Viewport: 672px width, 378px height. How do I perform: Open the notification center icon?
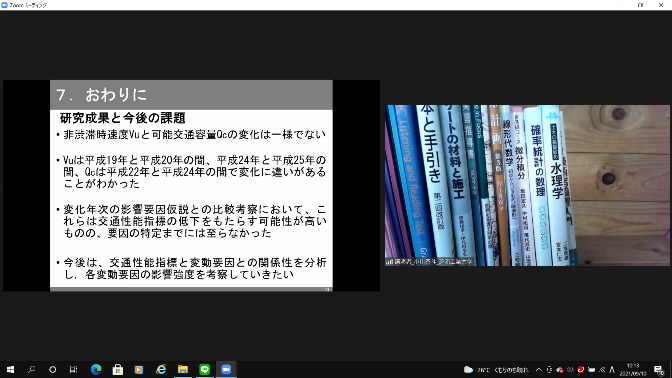[x=659, y=369]
